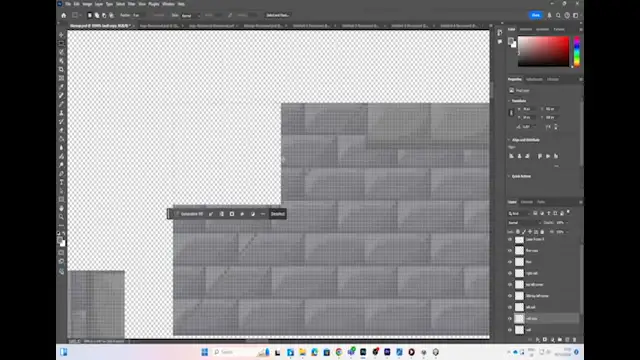Open the Filter menu
Viewport: 640px width, 360px height.
(x=131, y=4)
